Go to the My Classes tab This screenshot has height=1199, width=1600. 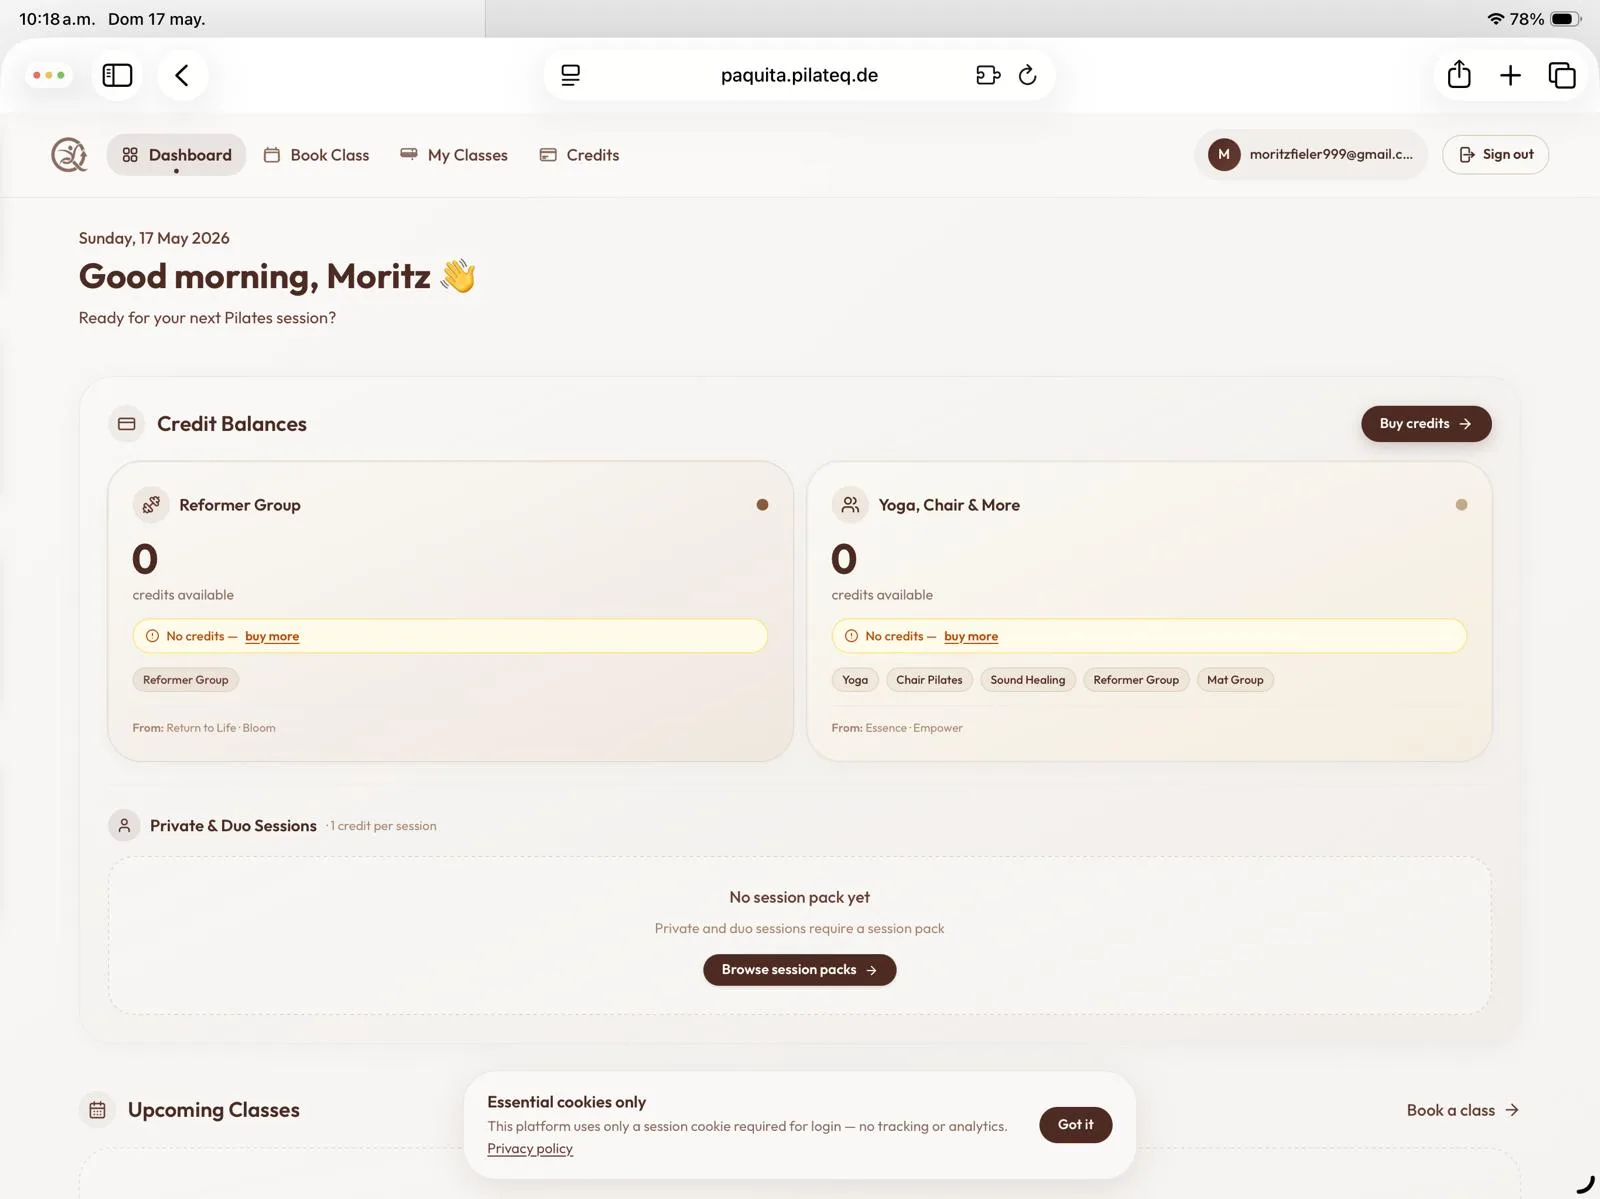coord(454,155)
